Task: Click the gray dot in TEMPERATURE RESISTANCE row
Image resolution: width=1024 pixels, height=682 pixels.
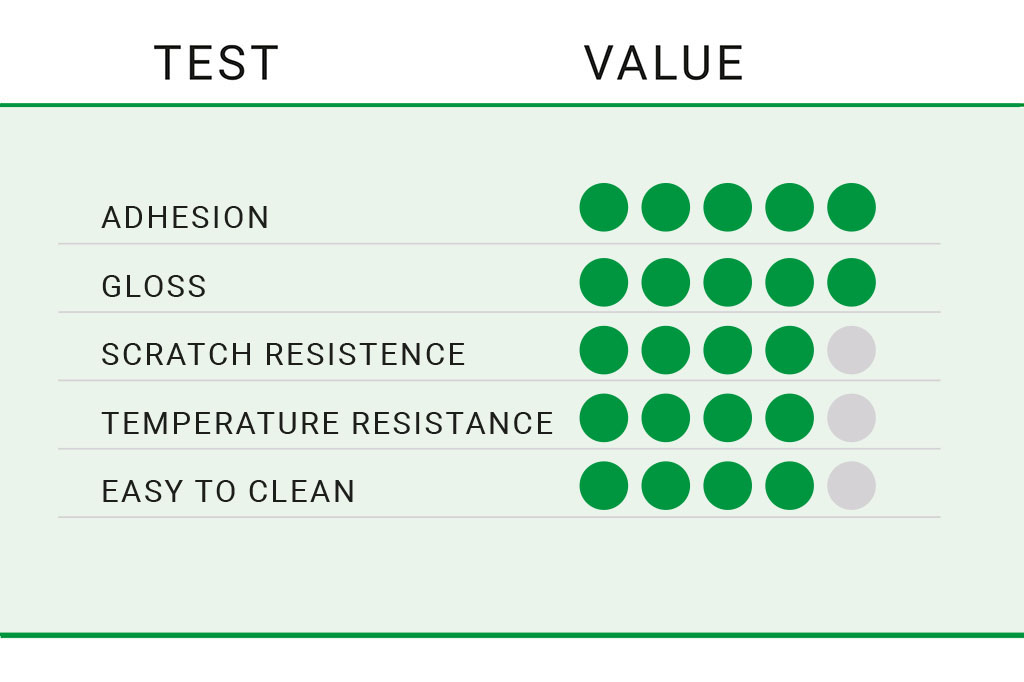Action: pyautogui.click(x=851, y=418)
